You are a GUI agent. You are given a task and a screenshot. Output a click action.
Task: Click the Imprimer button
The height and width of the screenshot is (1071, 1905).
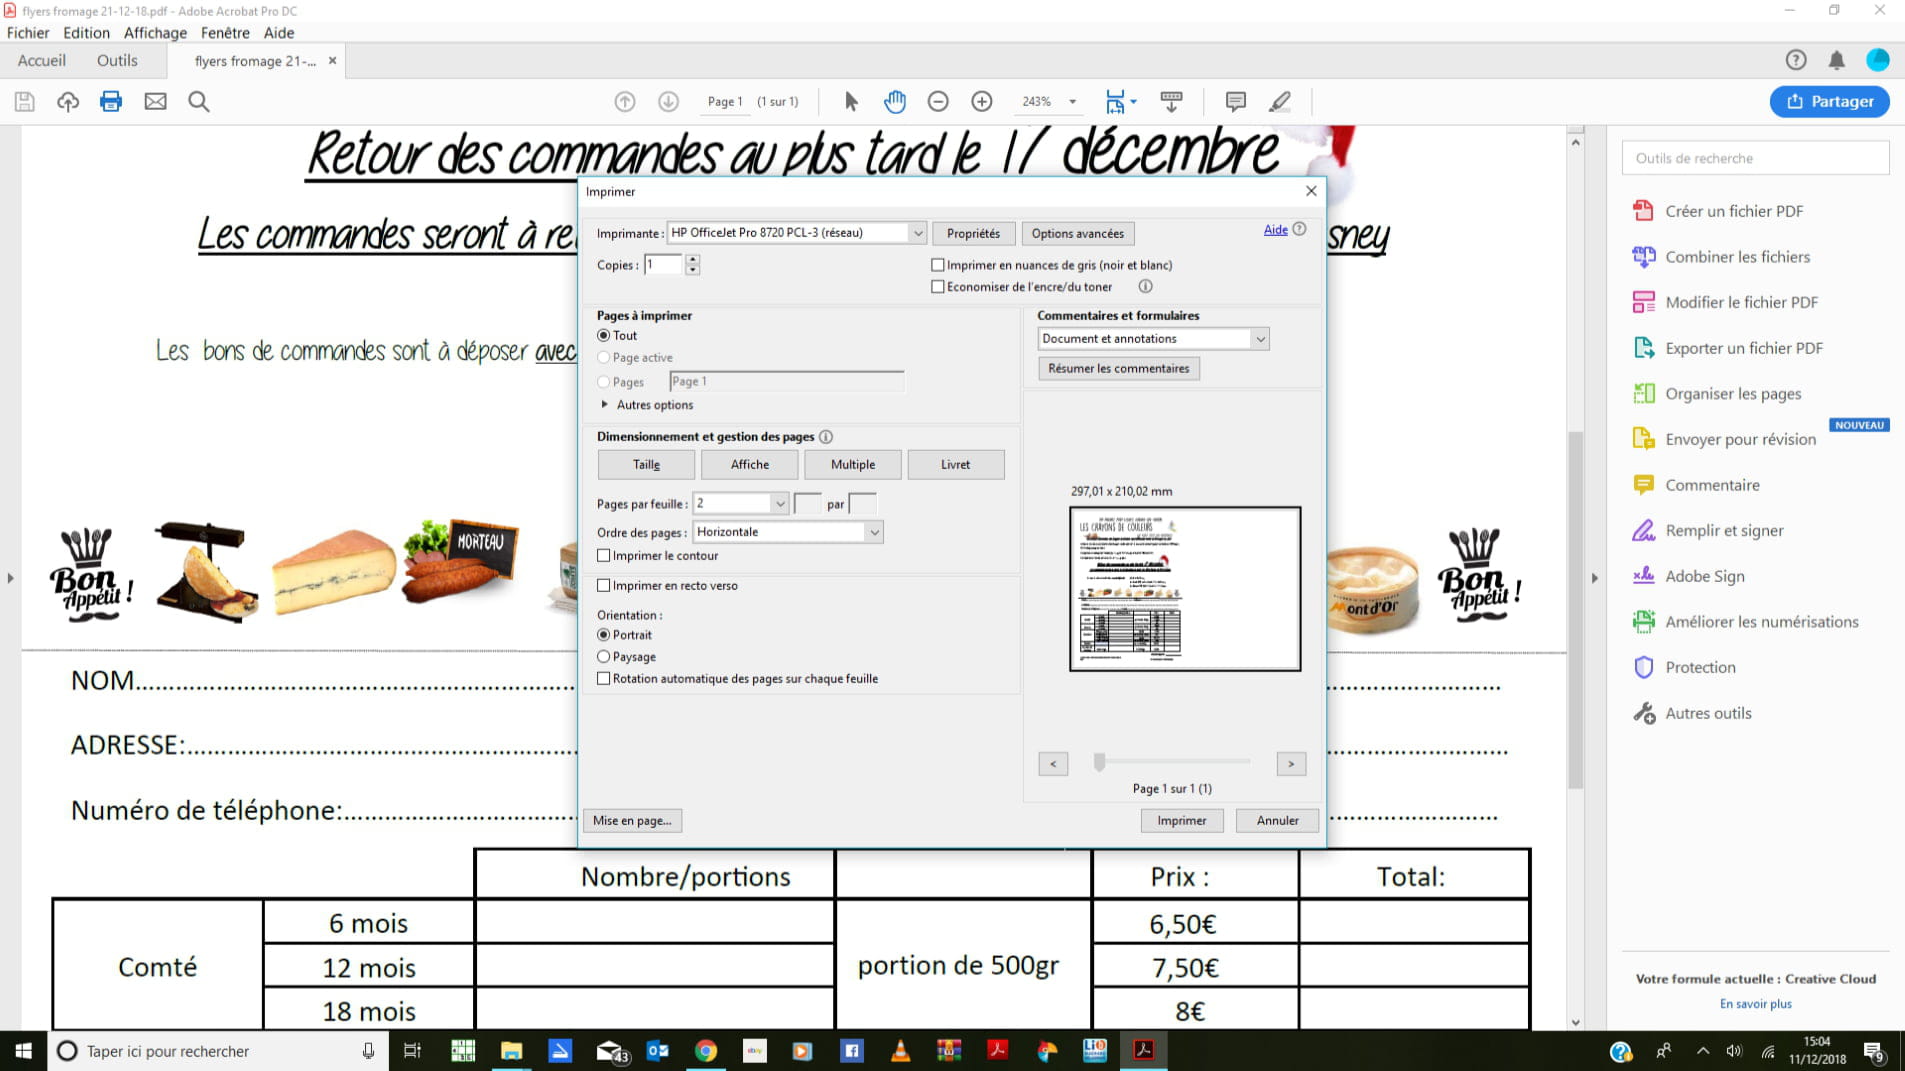[x=1182, y=821]
